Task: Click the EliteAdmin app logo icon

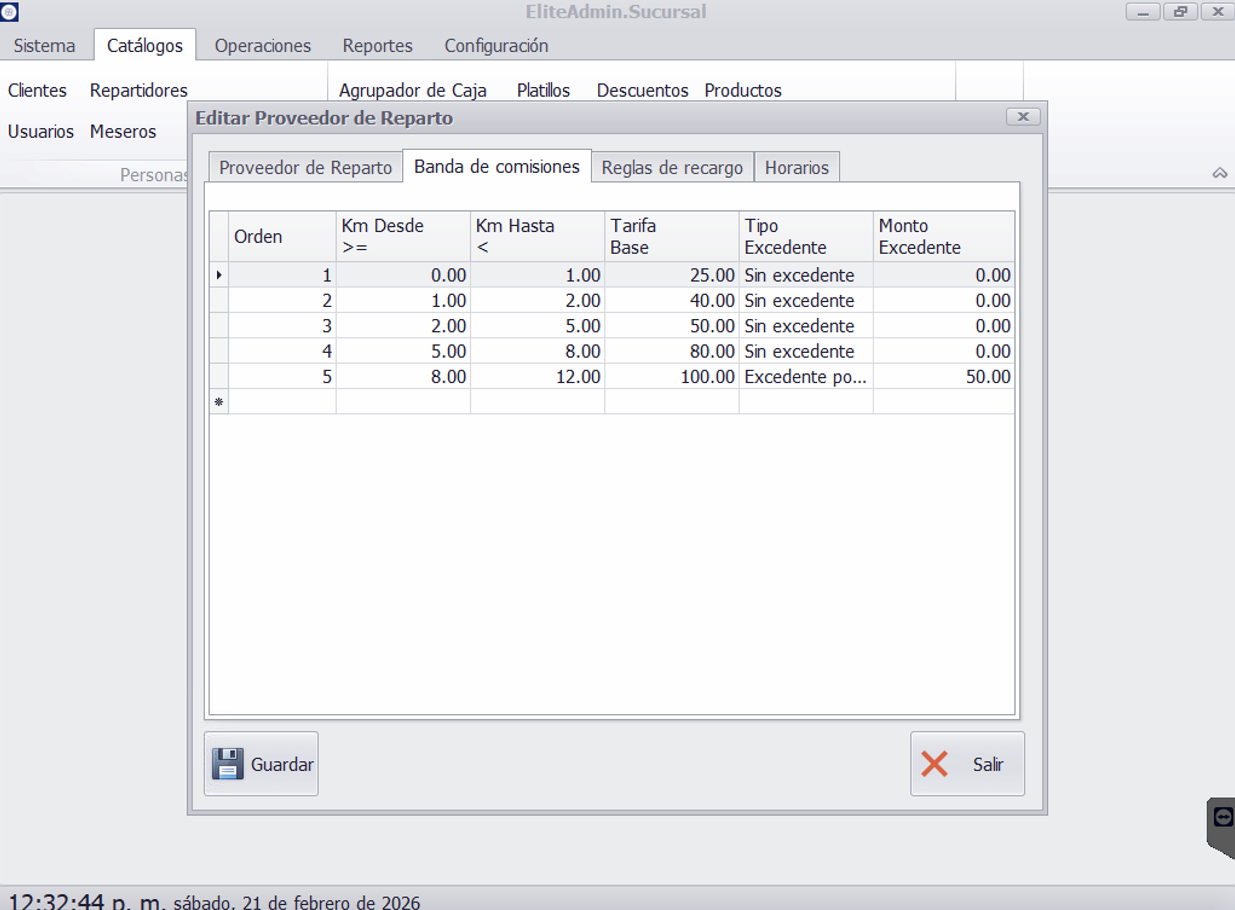Action: pos(9,12)
